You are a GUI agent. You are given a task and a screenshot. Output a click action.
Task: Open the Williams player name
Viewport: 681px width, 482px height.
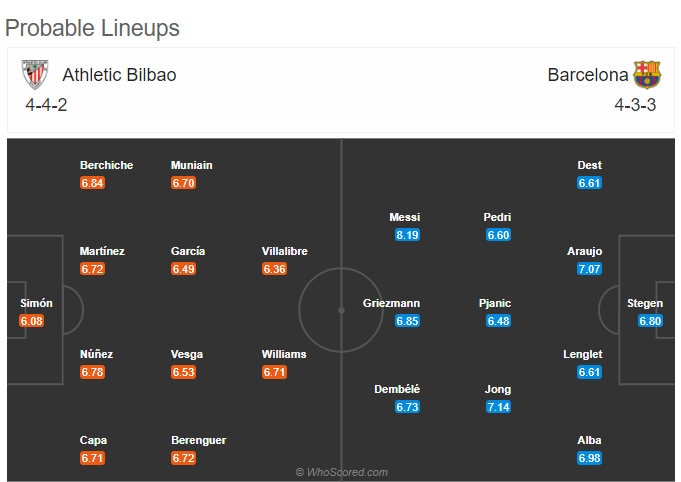click(x=284, y=354)
